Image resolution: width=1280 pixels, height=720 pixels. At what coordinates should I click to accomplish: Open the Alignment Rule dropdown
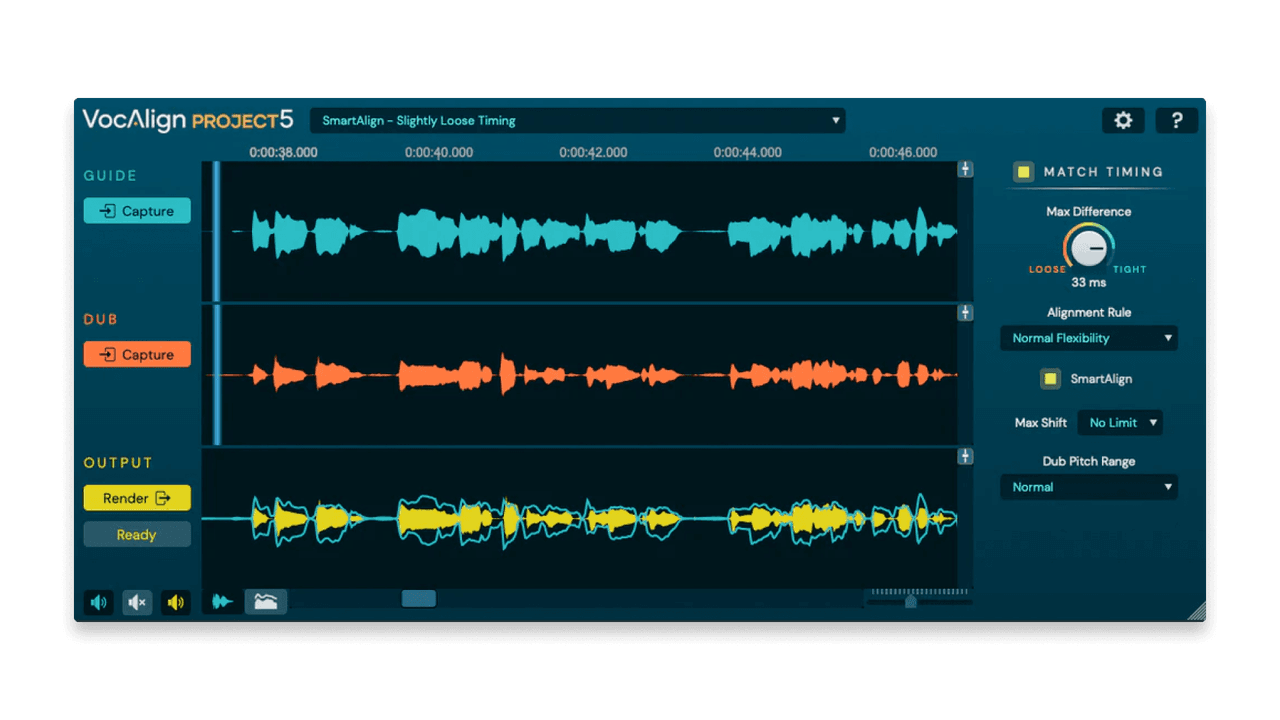[x=1088, y=338]
